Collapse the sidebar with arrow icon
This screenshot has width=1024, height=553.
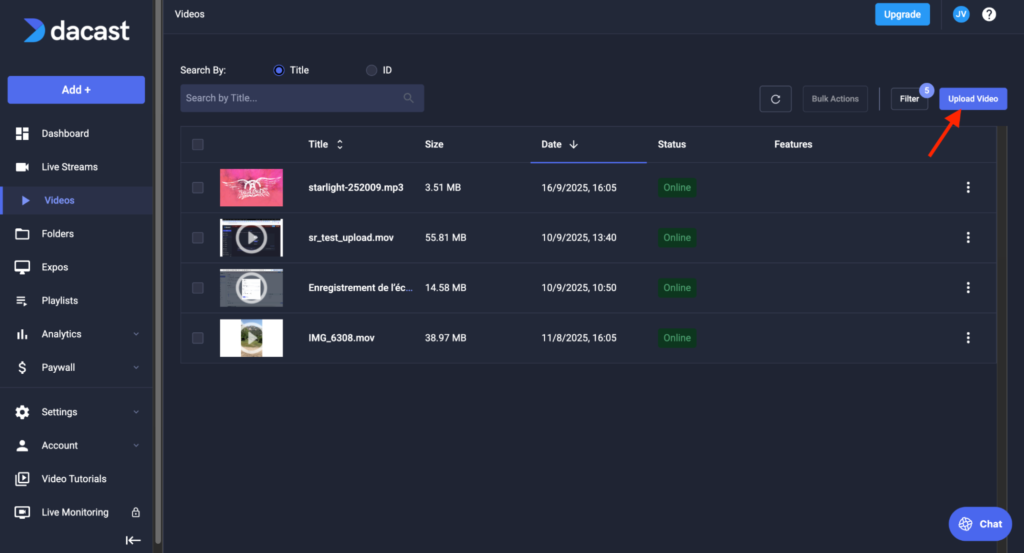tap(132, 540)
